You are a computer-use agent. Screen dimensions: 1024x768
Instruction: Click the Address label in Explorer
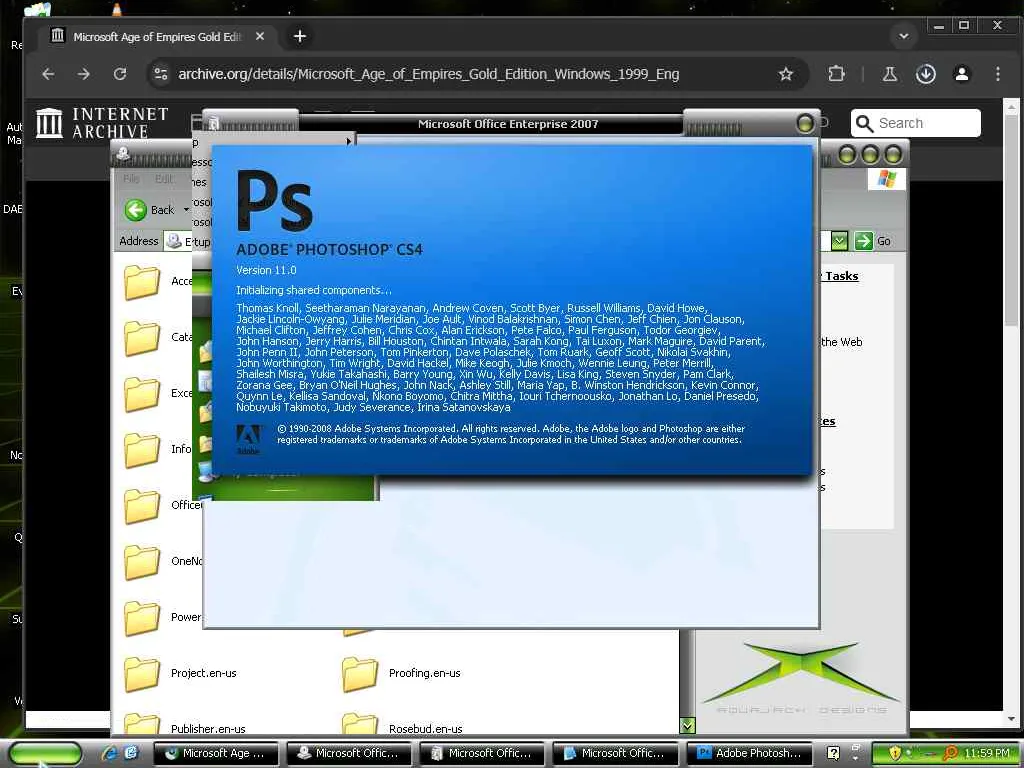point(138,241)
